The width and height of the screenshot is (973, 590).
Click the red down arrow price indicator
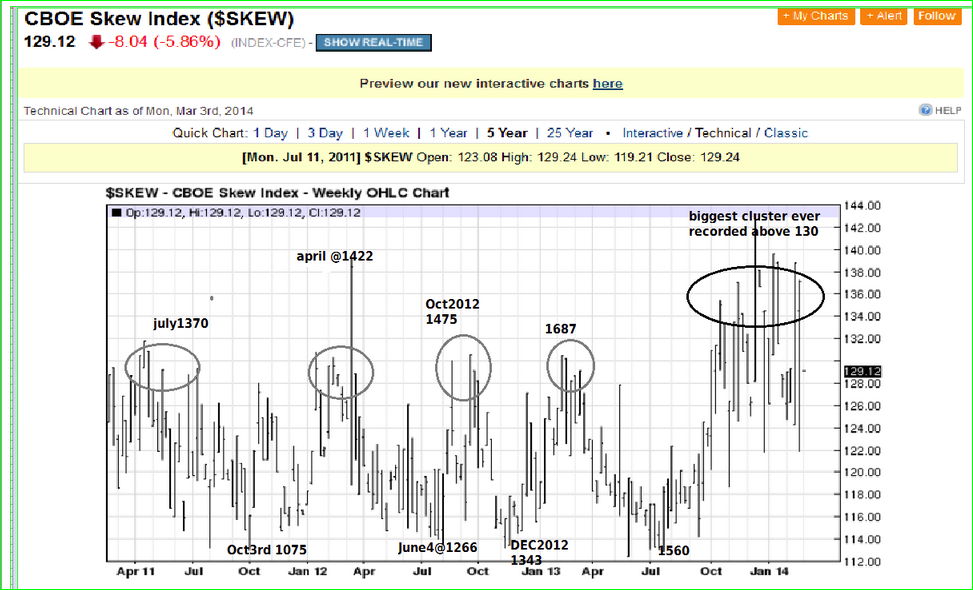[96, 42]
